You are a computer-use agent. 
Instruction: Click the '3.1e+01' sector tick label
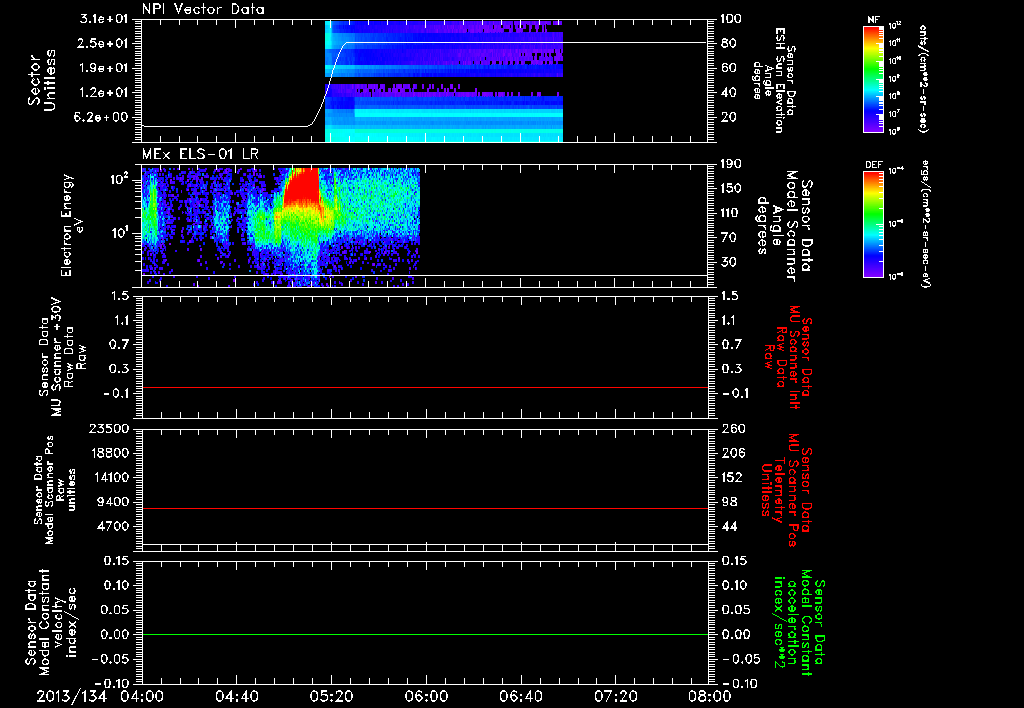point(104,19)
